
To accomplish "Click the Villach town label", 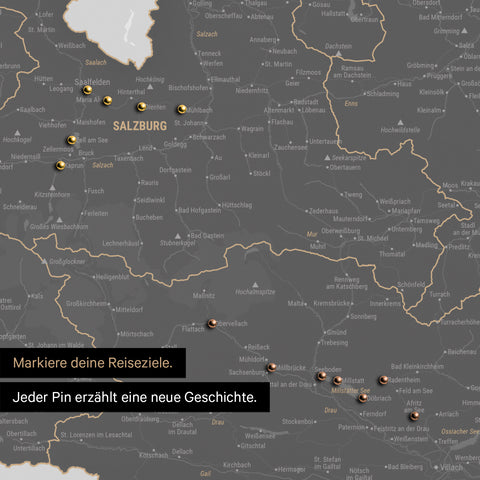I will pyautogui.click(x=451, y=467).
